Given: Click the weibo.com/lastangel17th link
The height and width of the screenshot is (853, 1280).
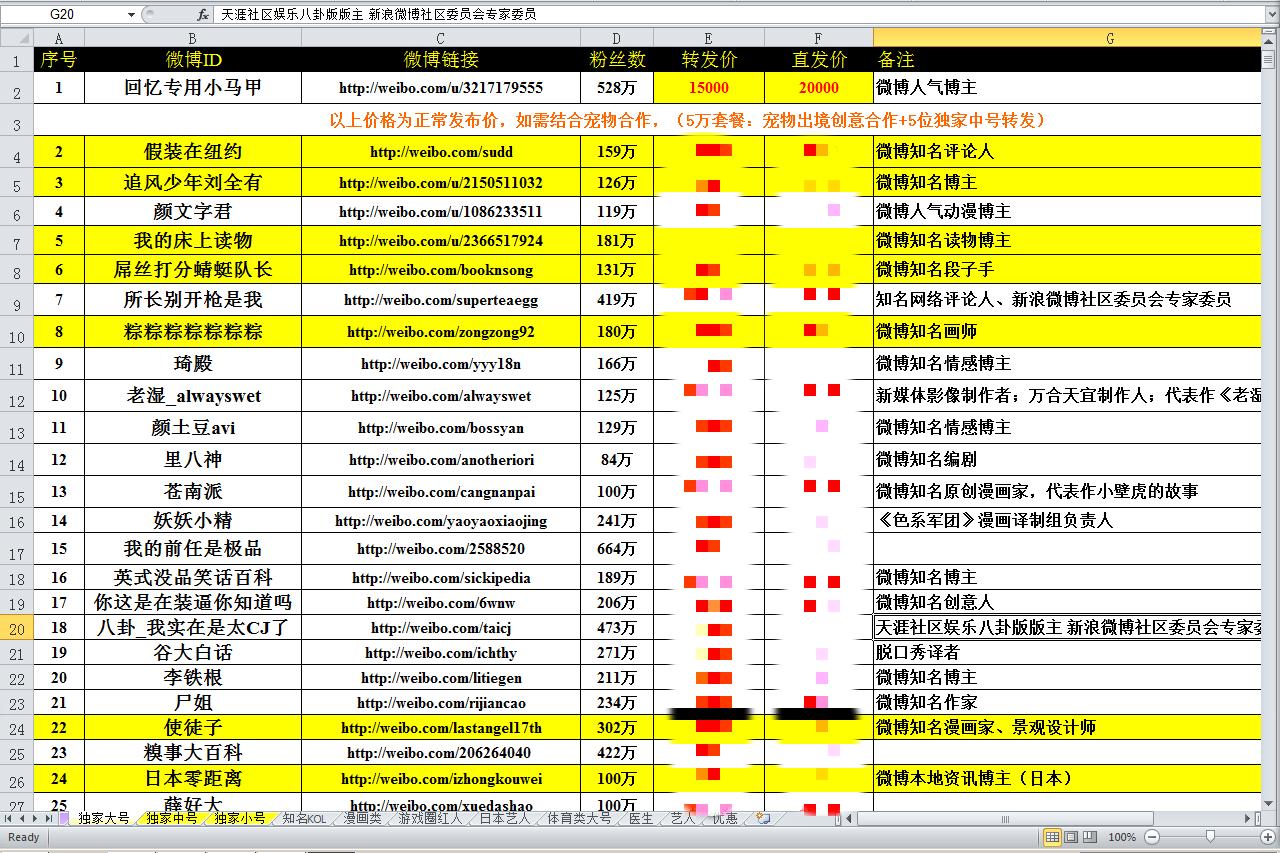Looking at the screenshot, I should tap(438, 727).
